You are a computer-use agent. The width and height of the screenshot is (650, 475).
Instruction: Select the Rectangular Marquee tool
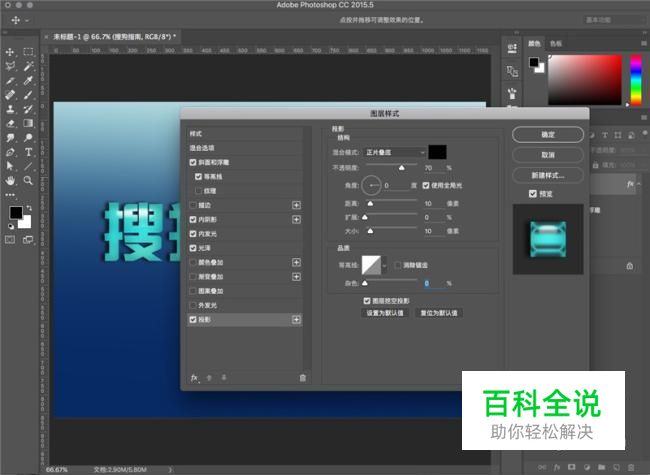click(x=28, y=52)
